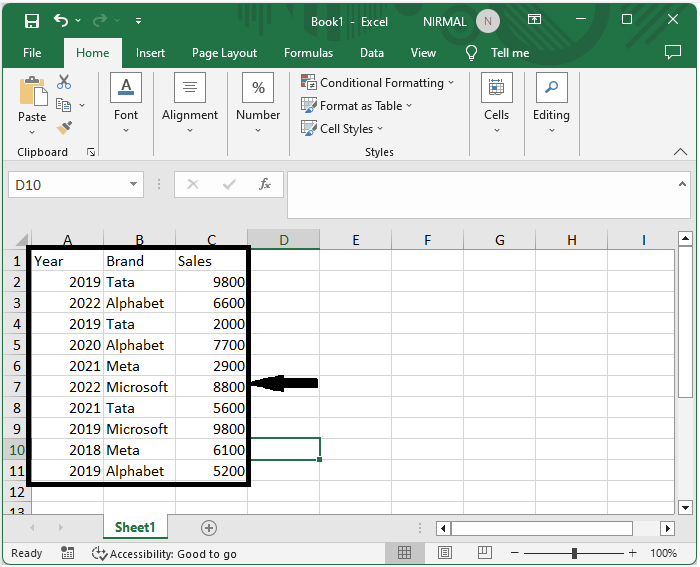Viewport: 700px width, 567px height.
Task: Switch to the Insert tab
Action: pos(150,53)
